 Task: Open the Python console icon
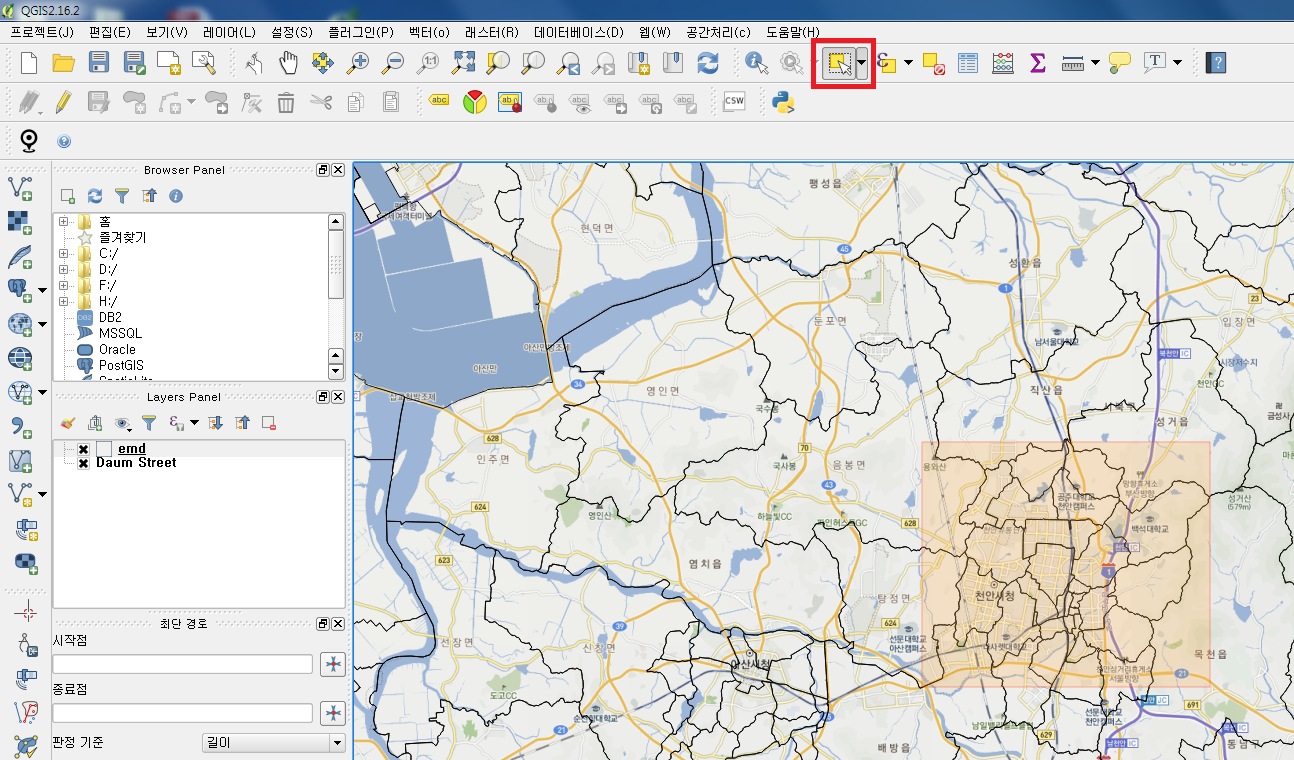point(784,101)
